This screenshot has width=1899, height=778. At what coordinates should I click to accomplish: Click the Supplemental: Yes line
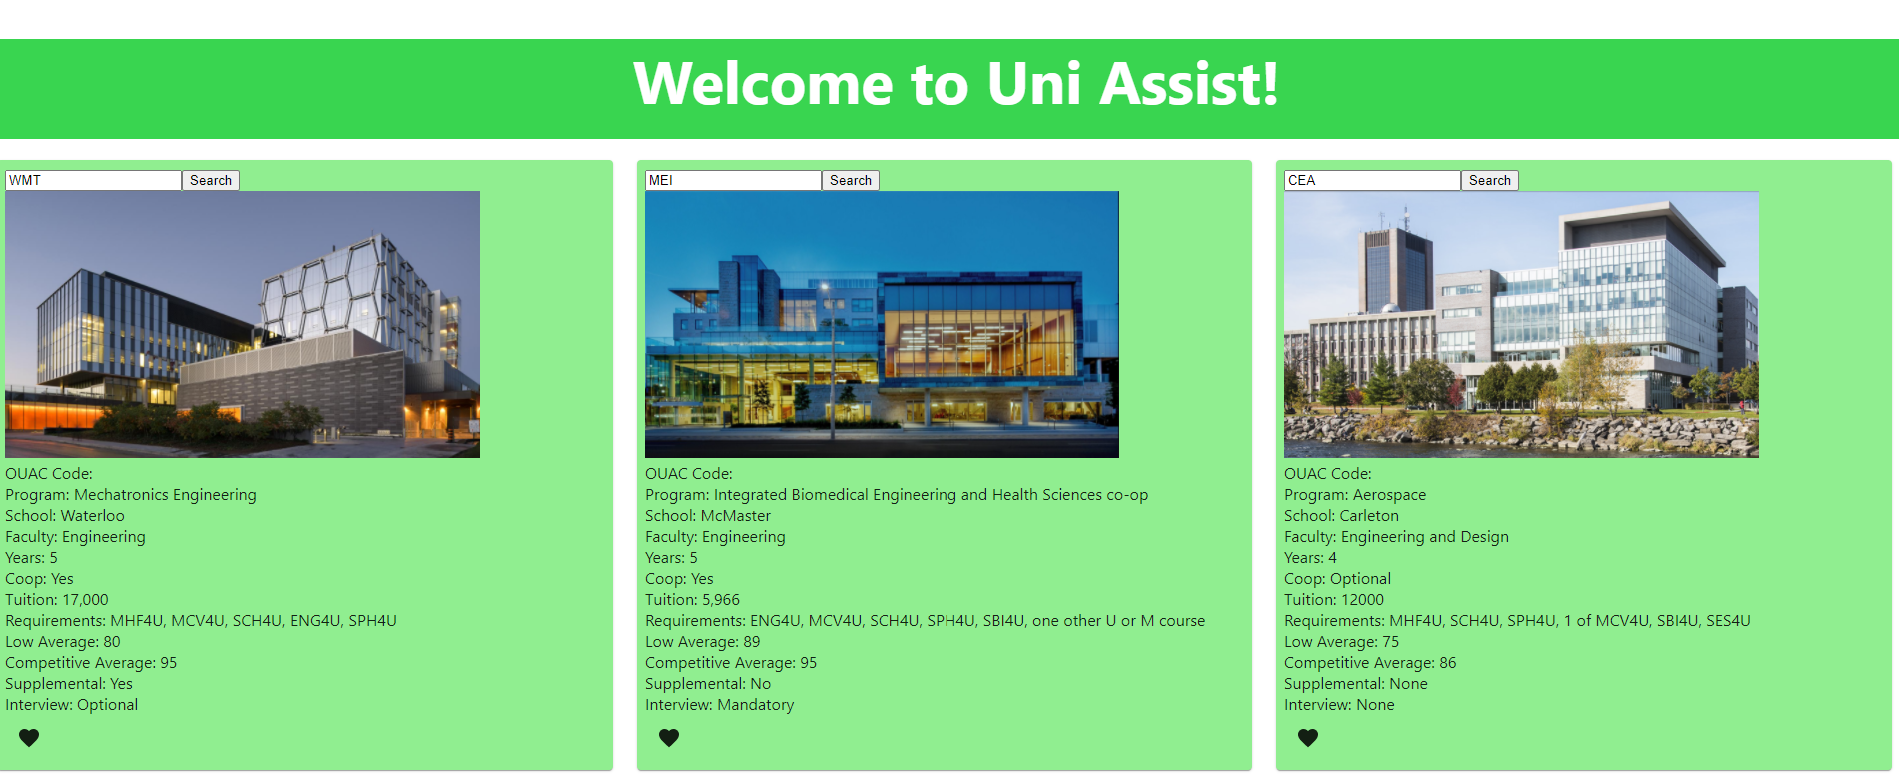coord(69,684)
